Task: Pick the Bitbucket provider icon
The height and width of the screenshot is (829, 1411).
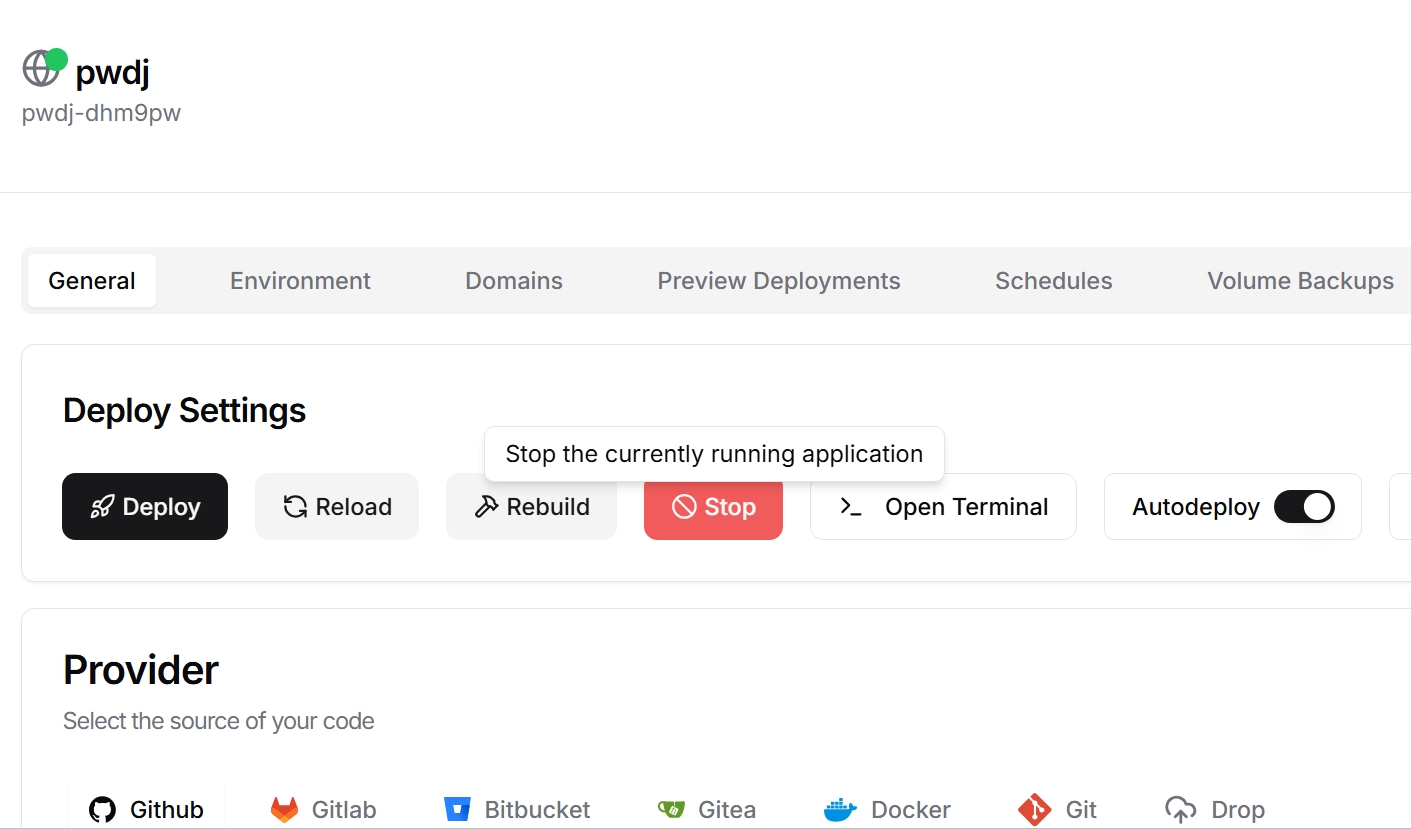Action: coord(457,809)
